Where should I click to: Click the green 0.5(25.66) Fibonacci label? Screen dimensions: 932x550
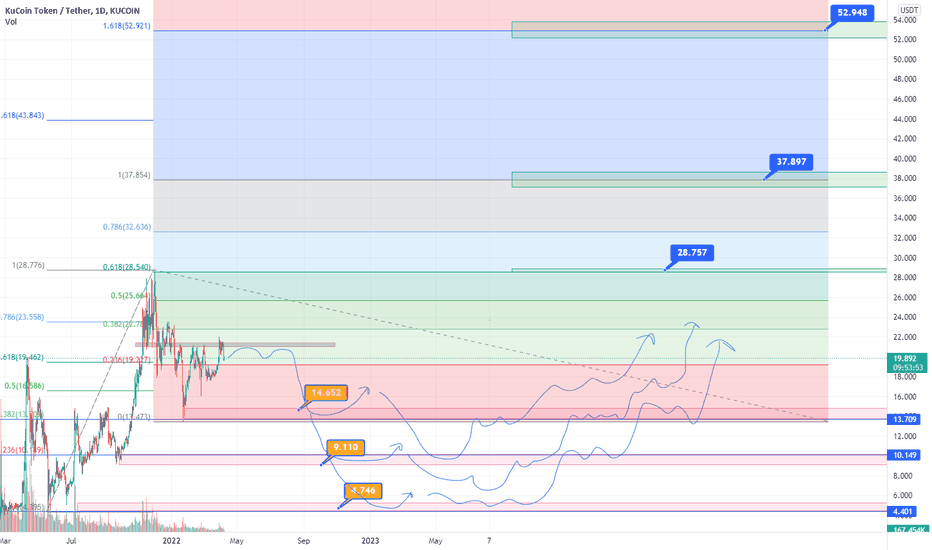coord(129,296)
